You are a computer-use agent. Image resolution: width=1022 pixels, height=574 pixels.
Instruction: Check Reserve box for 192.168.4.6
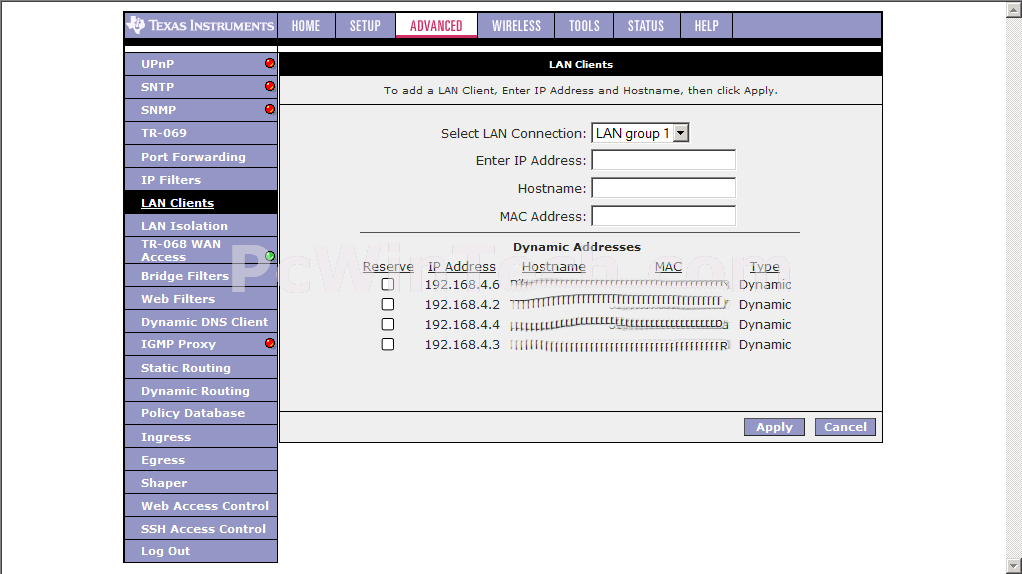click(388, 284)
